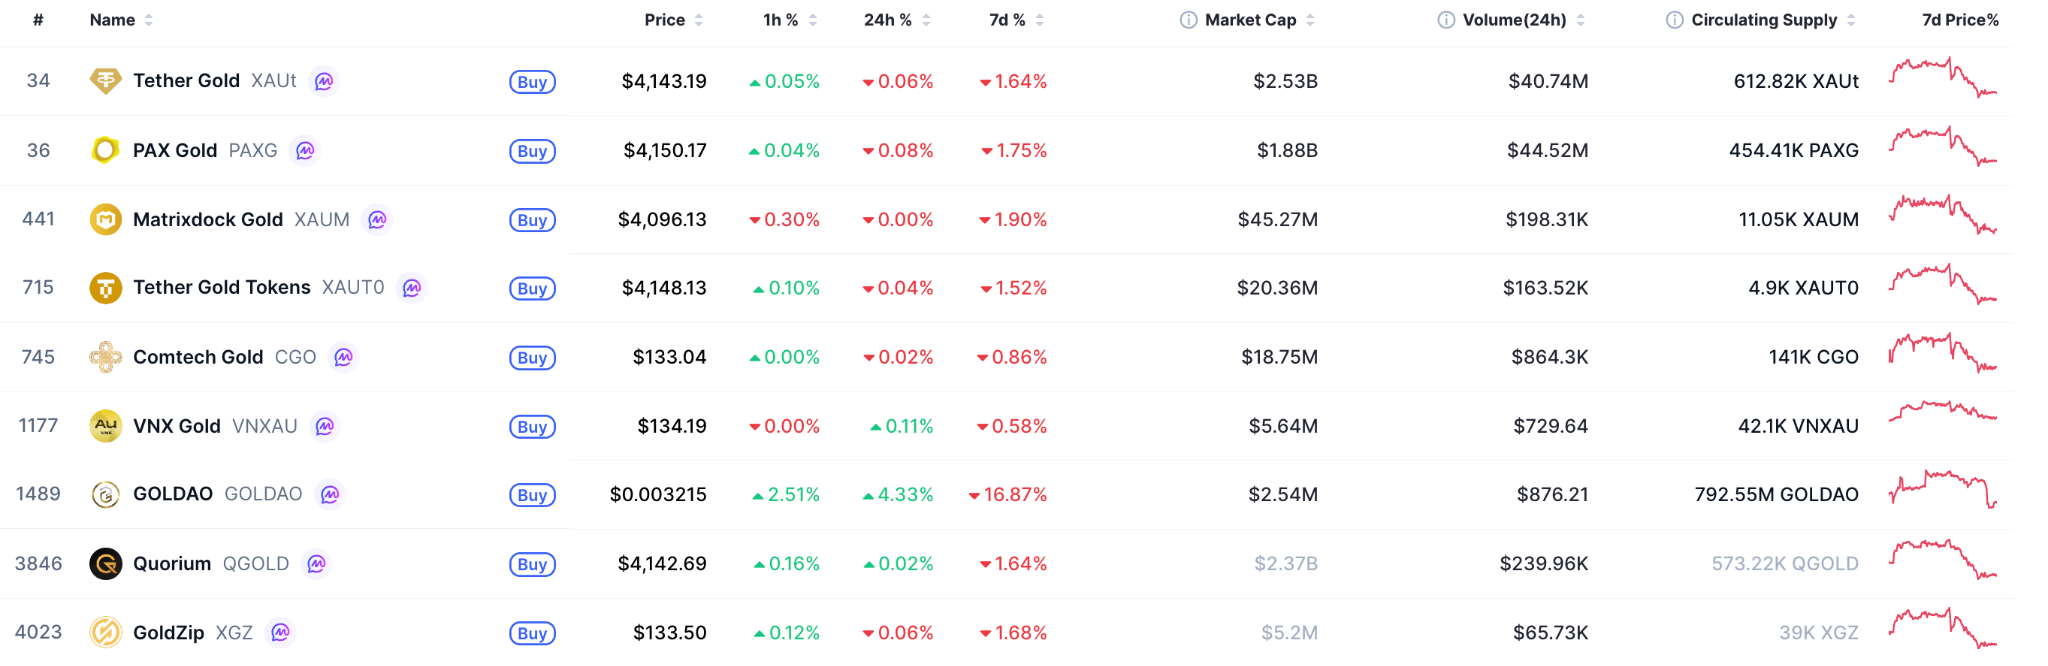The height and width of the screenshot is (666, 2048).
Task: Open the Tether Gold coin logo
Action: pos(105,81)
